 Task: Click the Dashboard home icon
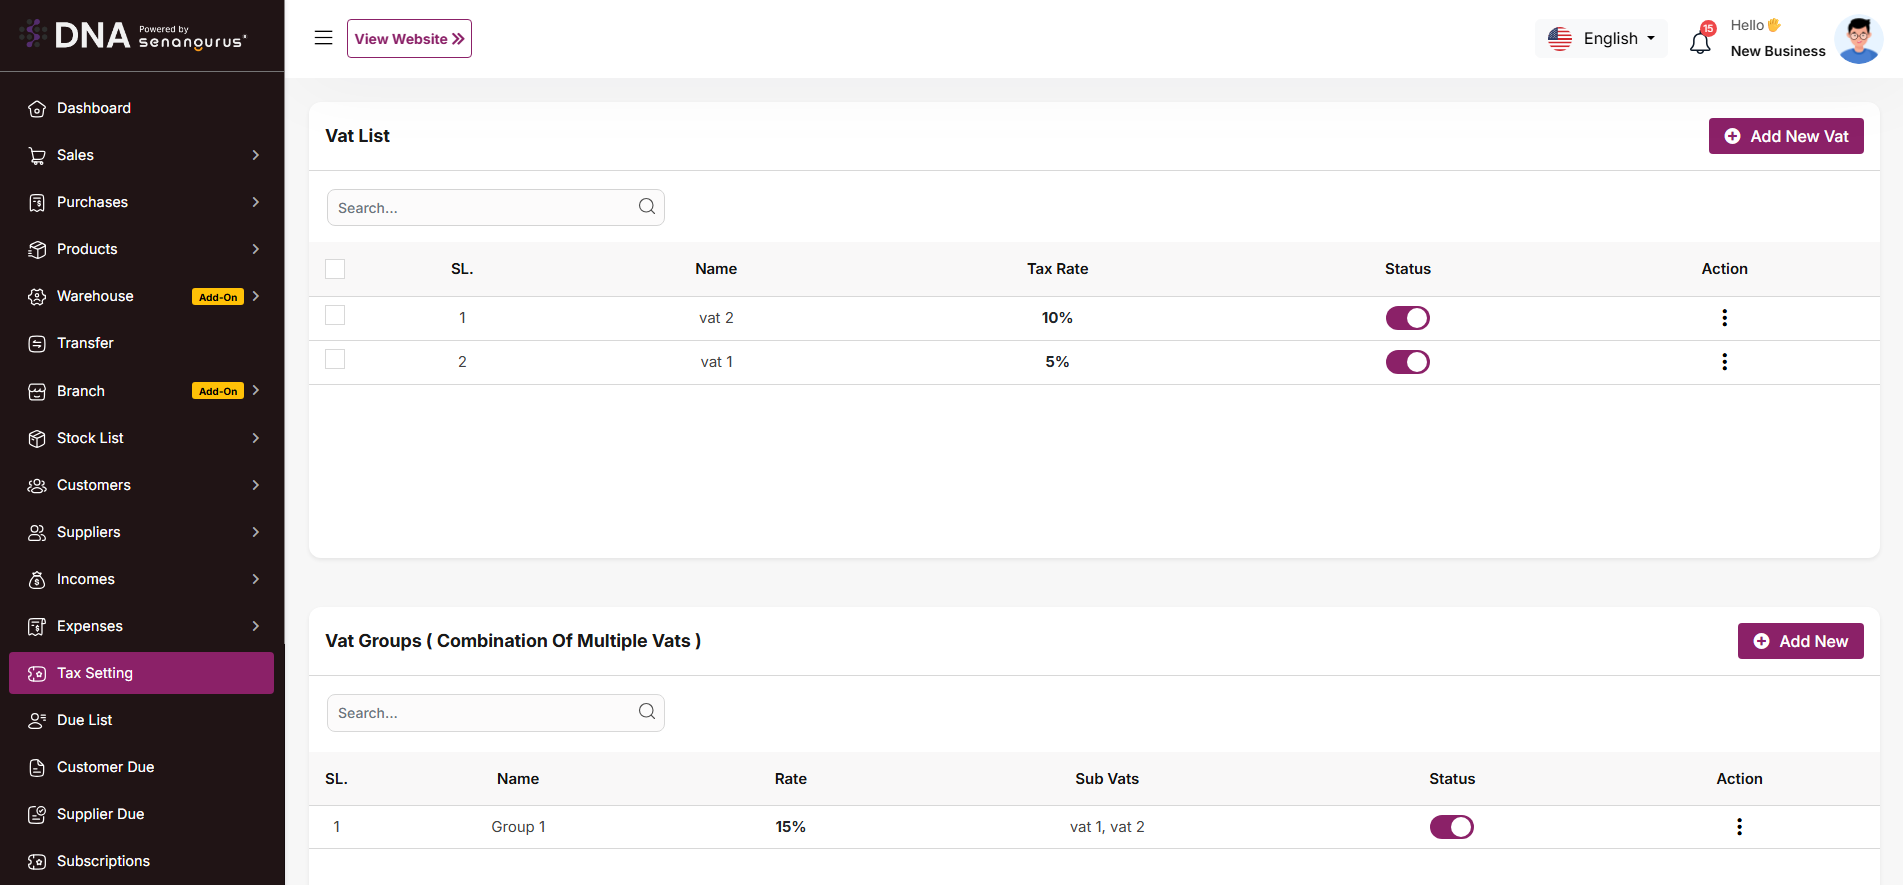(37, 109)
